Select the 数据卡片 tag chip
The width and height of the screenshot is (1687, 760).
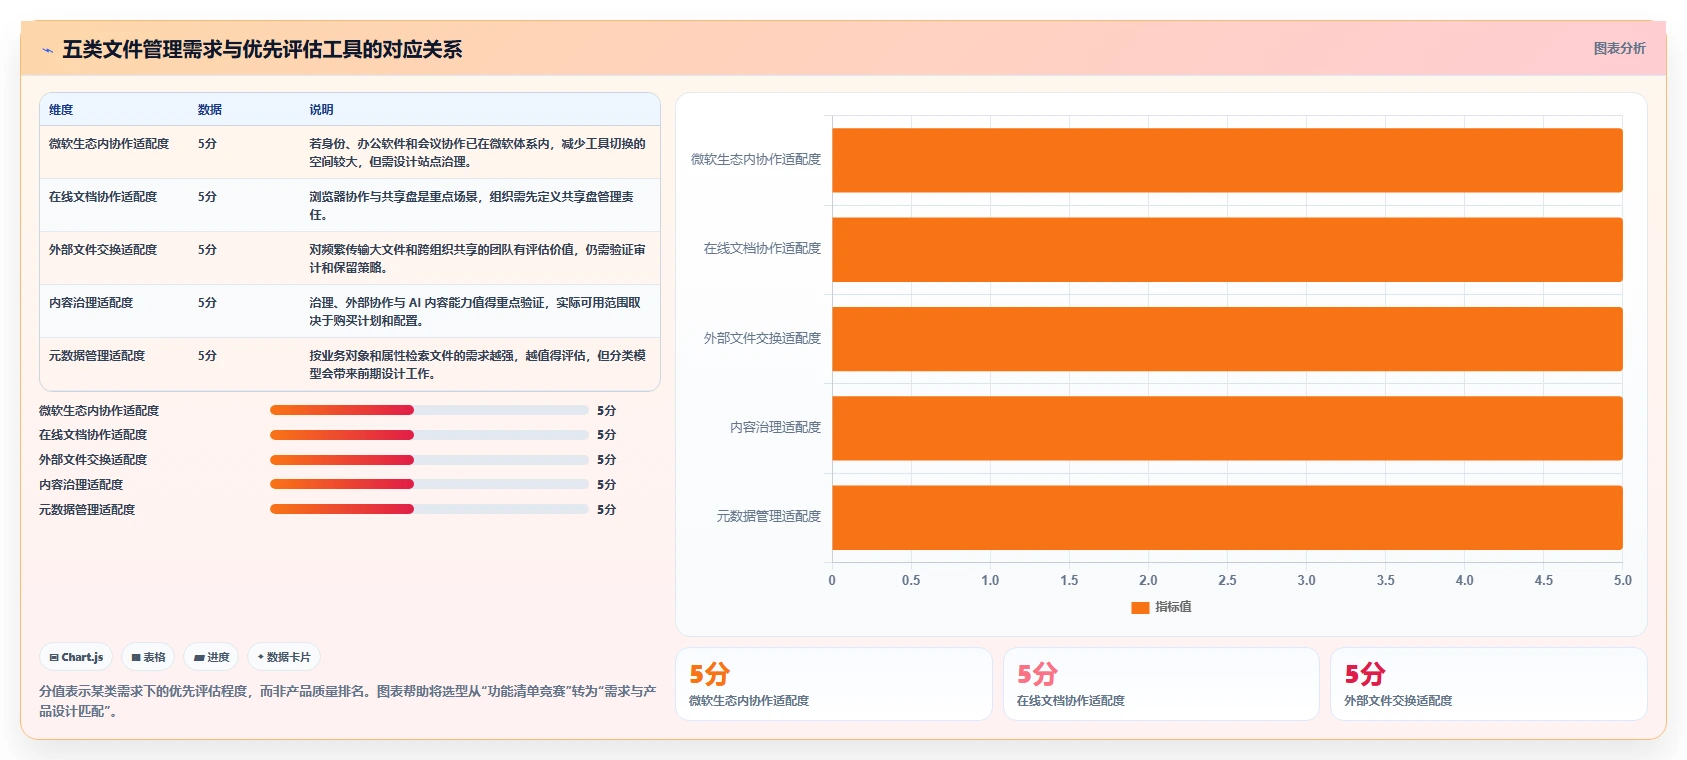point(284,657)
